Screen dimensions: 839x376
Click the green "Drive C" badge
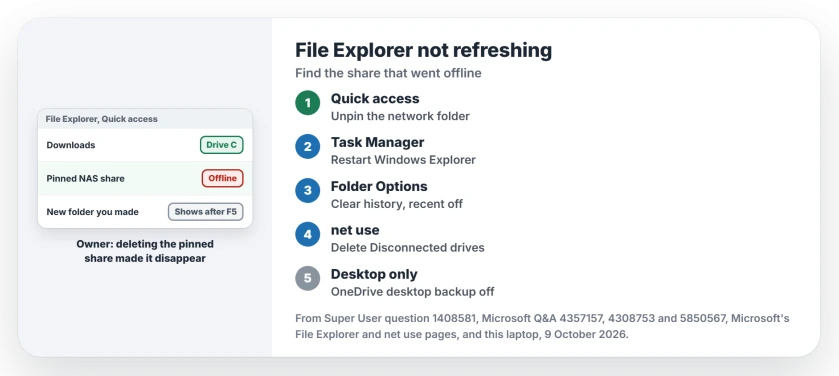coord(222,145)
